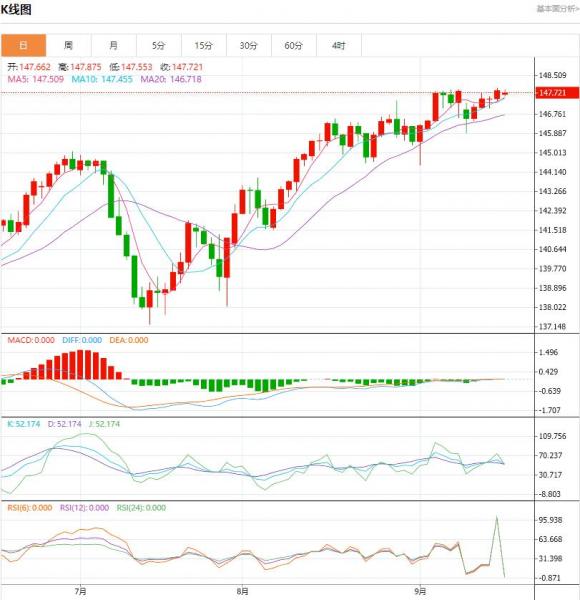The width and height of the screenshot is (580, 600).
Task: Open the 5分 timeframe tab
Action: click(158, 46)
